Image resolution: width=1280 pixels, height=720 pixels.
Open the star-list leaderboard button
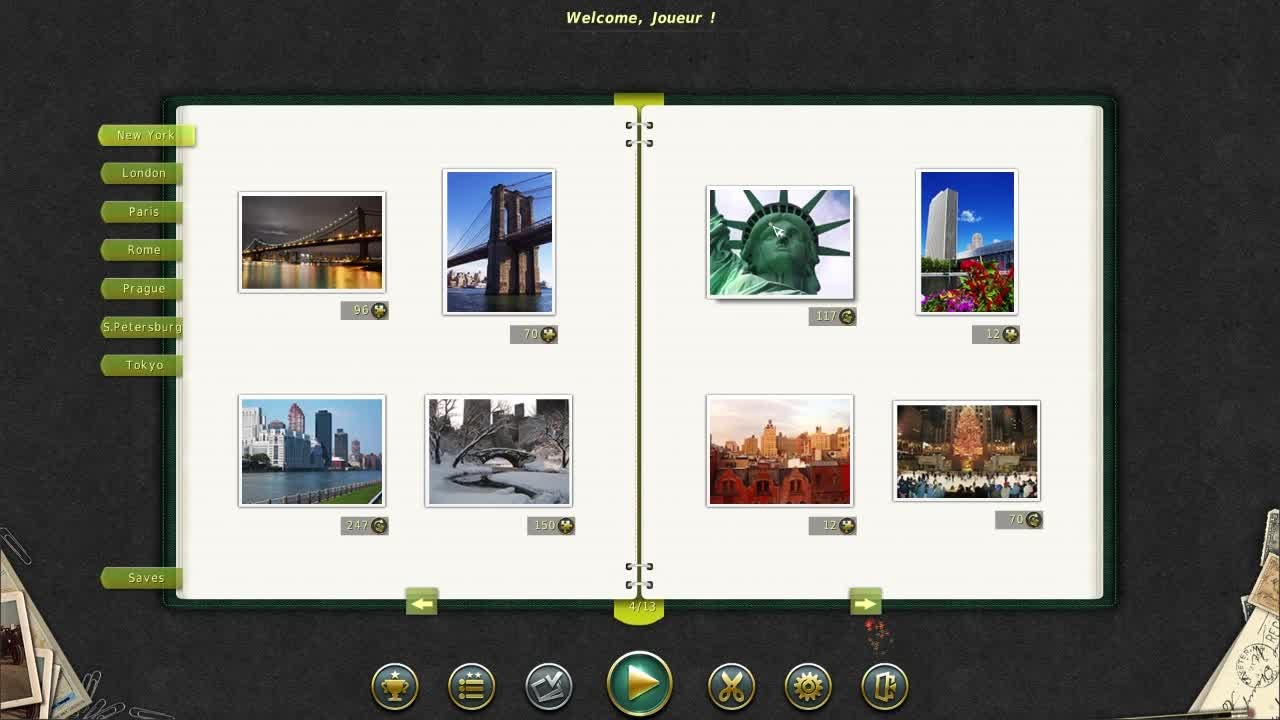click(x=471, y=687)
